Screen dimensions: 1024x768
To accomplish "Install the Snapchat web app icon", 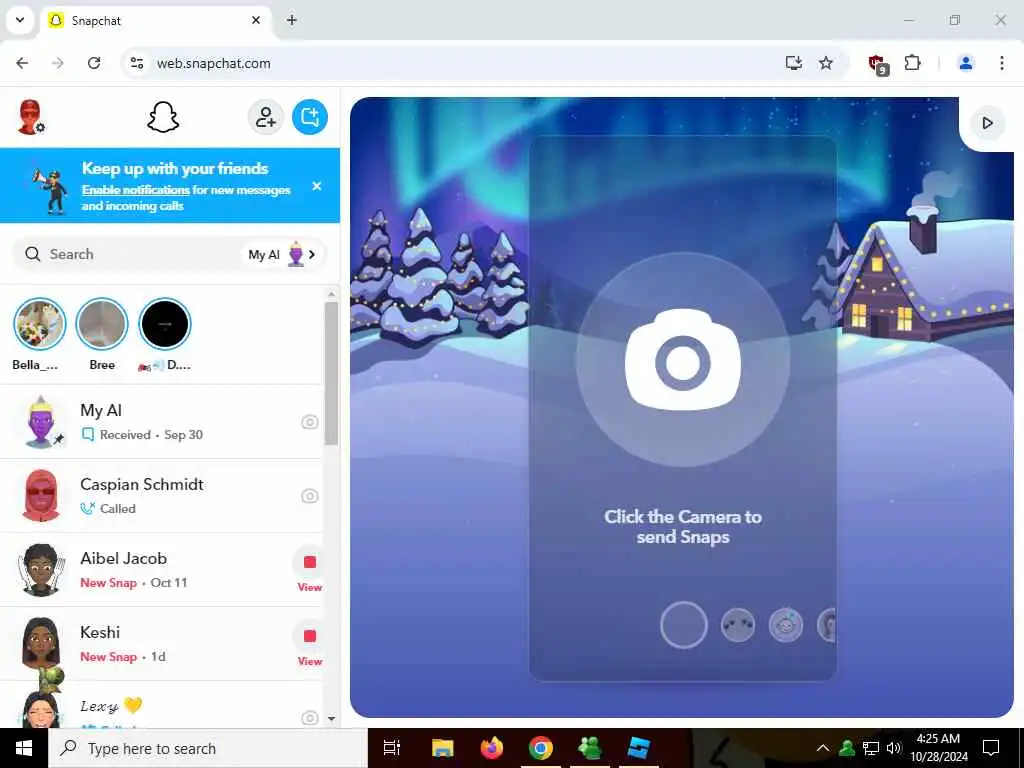I will [x=793, y=63].
